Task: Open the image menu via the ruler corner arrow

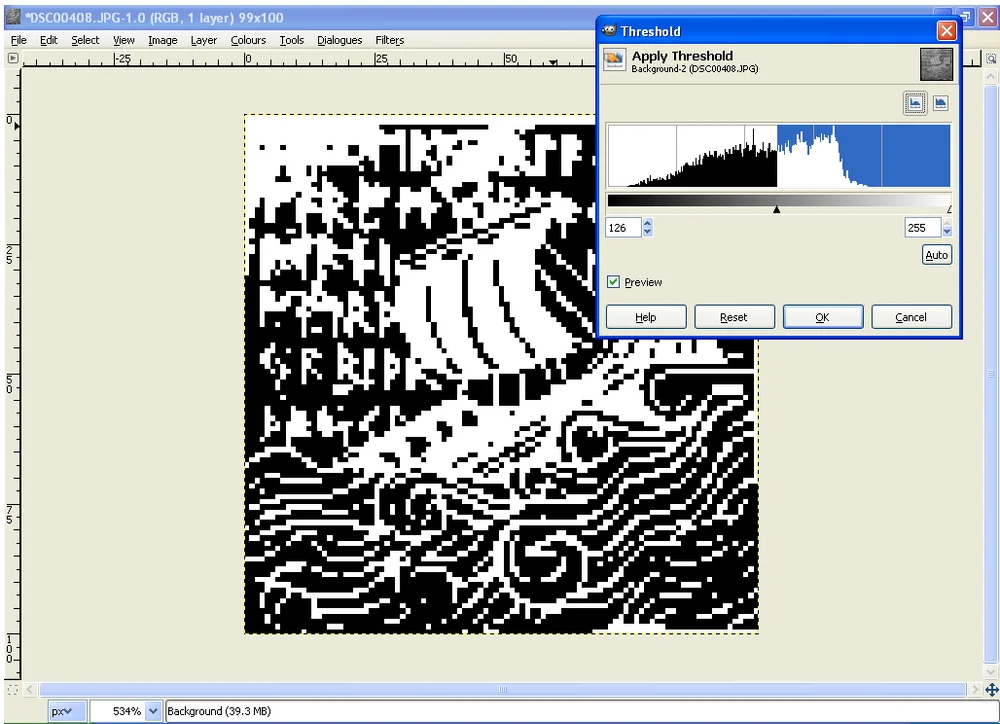Action: 11,58
